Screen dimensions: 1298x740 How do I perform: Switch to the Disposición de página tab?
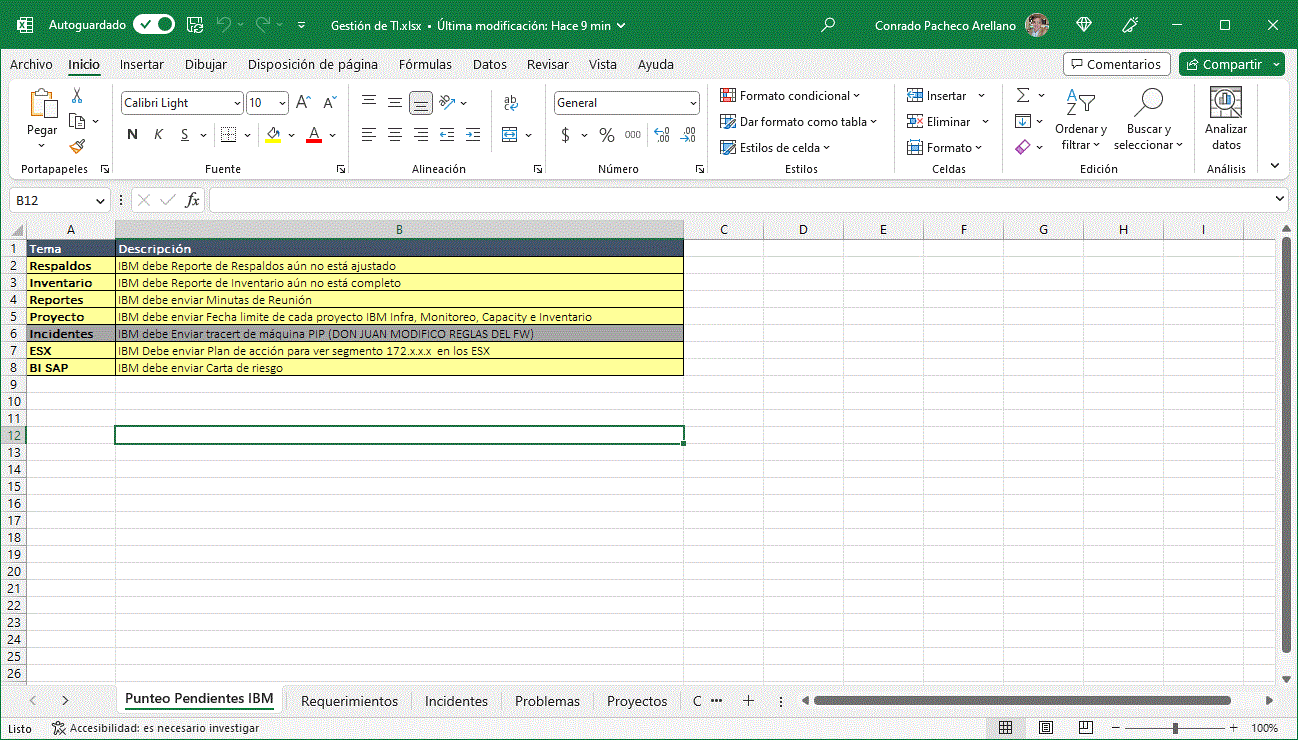313,64
